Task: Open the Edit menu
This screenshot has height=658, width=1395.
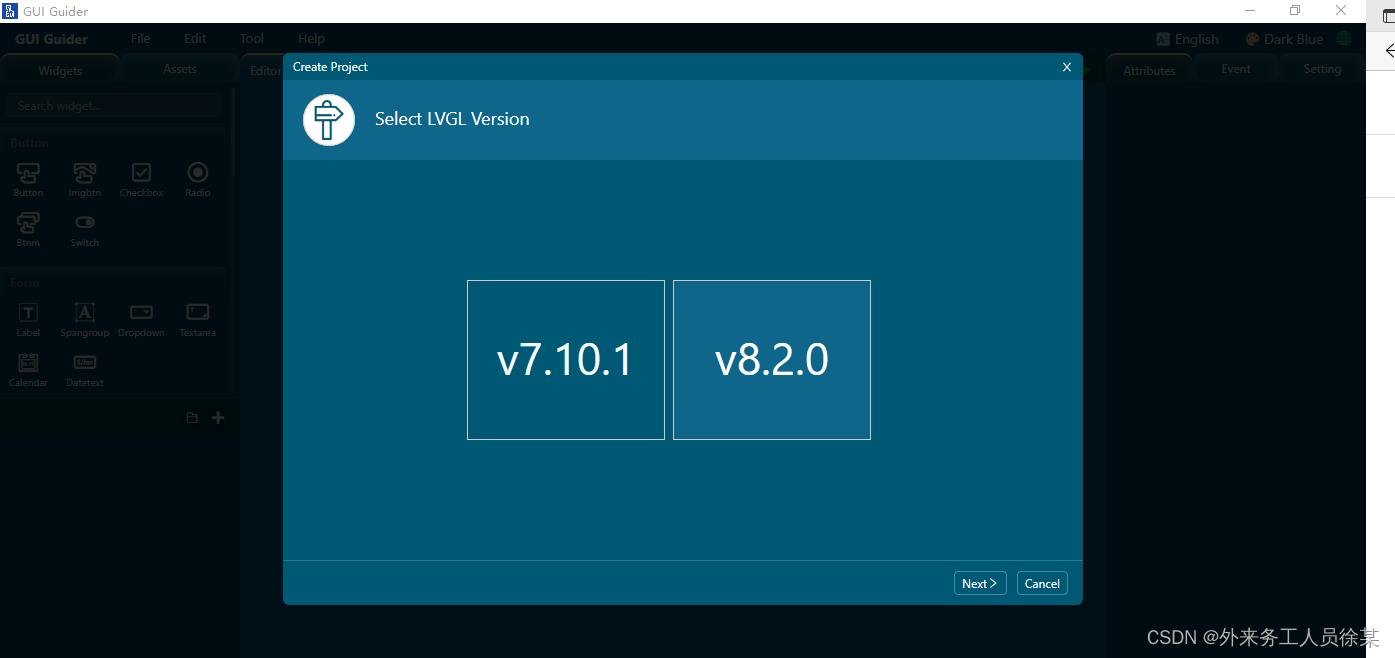Action: point(195,39)
